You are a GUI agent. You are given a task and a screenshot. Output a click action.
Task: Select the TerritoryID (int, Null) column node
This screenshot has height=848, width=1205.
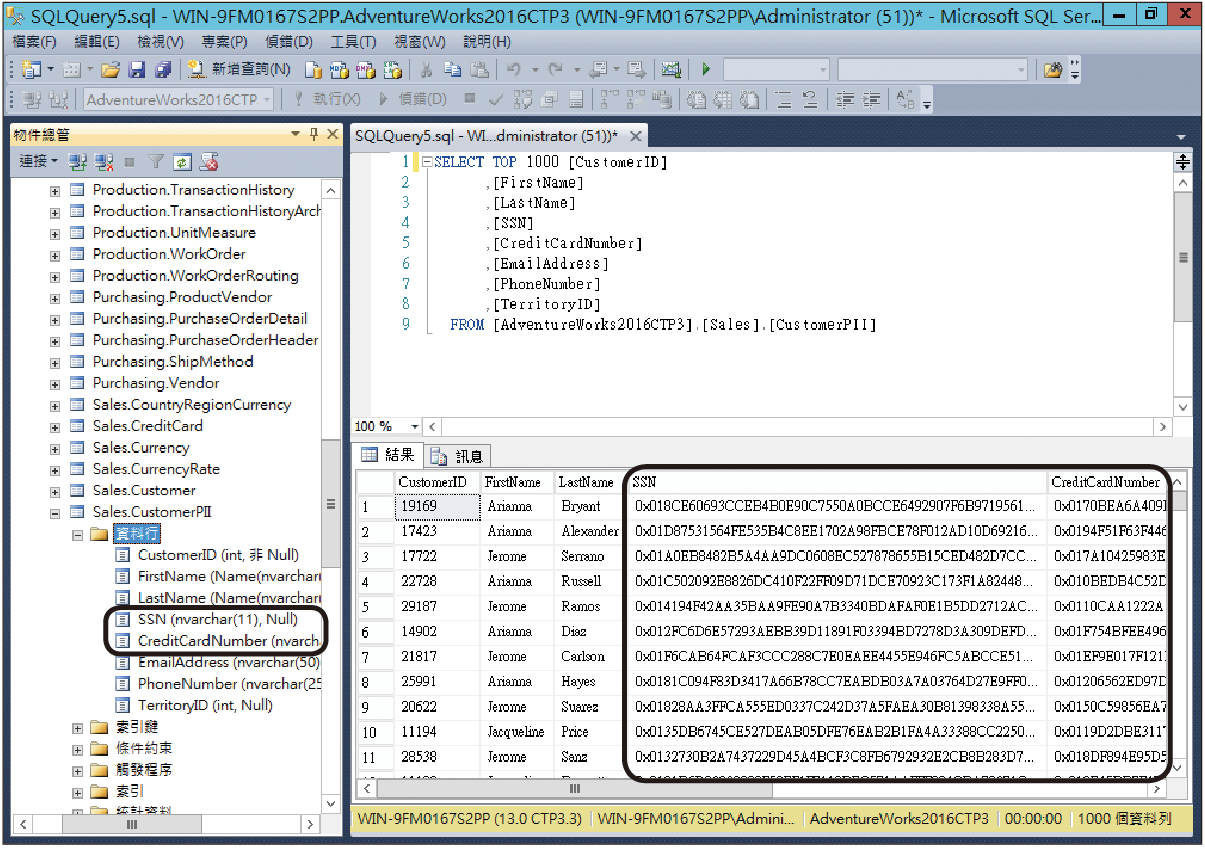(x=205, y=705)
